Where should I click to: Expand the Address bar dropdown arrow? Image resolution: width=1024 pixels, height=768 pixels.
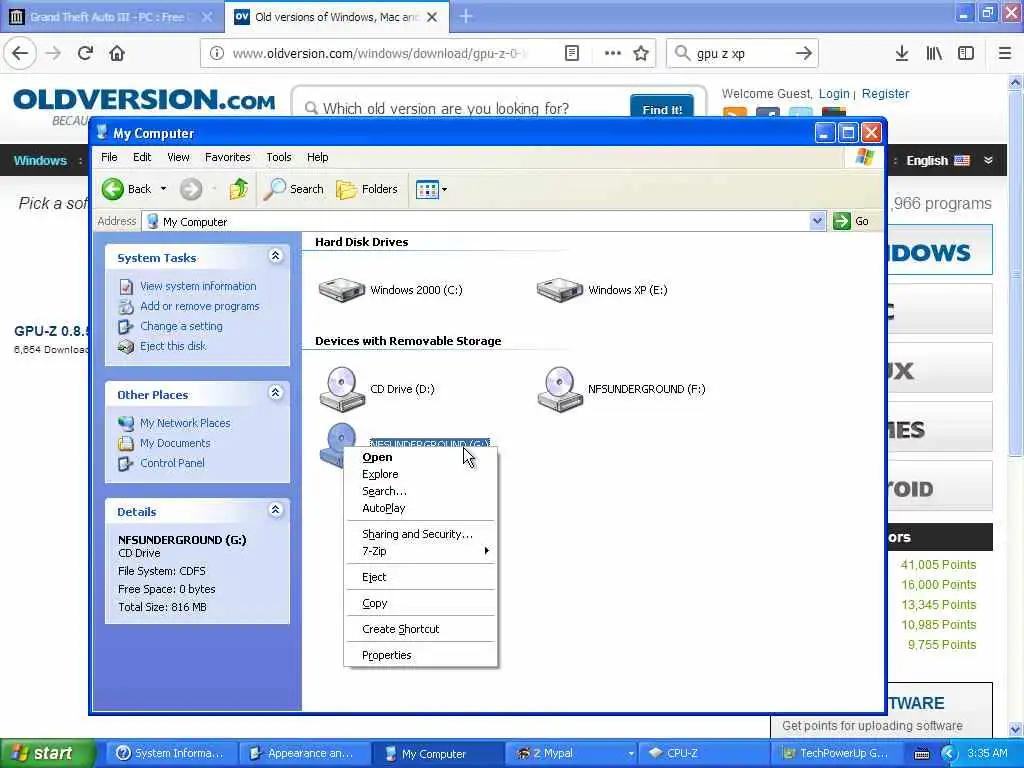click(817, 221)
